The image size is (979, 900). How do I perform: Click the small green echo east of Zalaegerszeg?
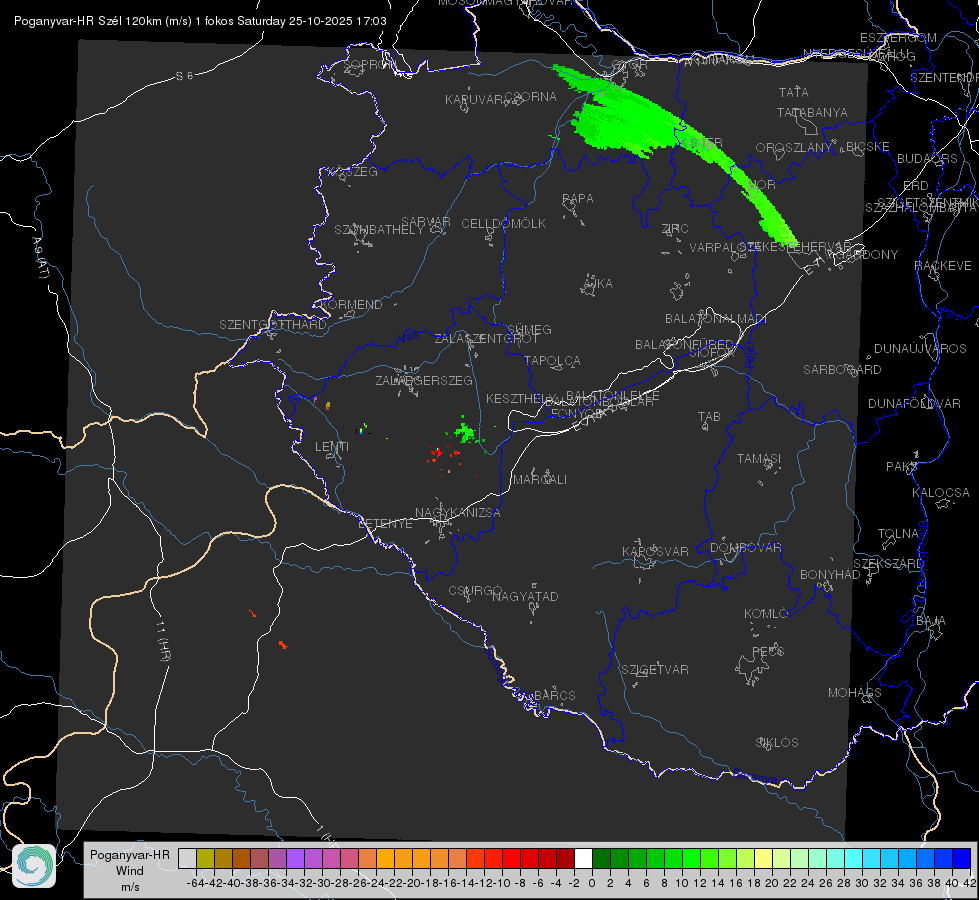465,432
